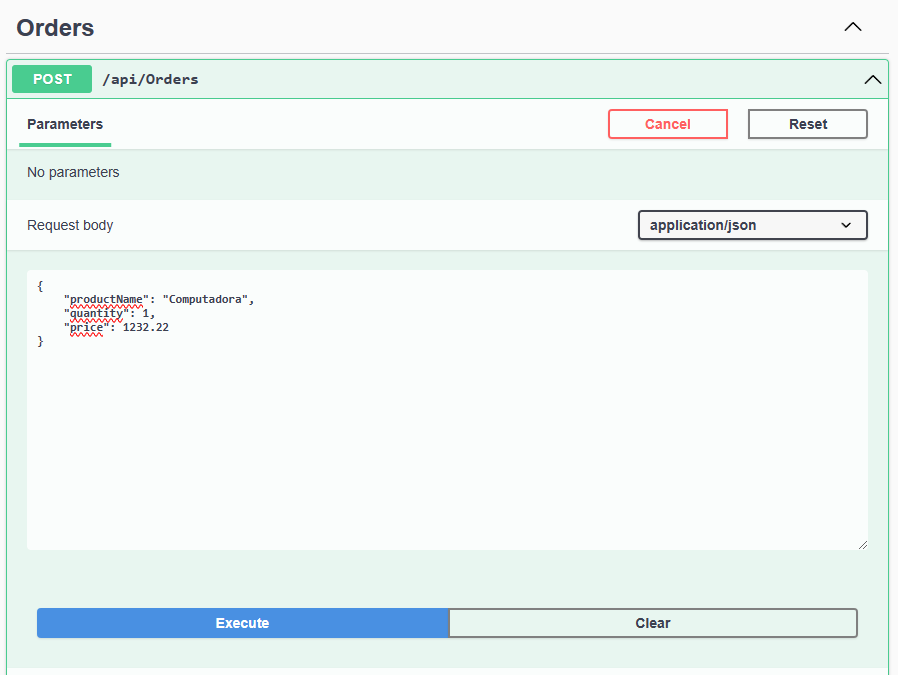The width and height of the screenshot is (898, 675).
Task: Click the Request body label
Action: pos(70,225)
